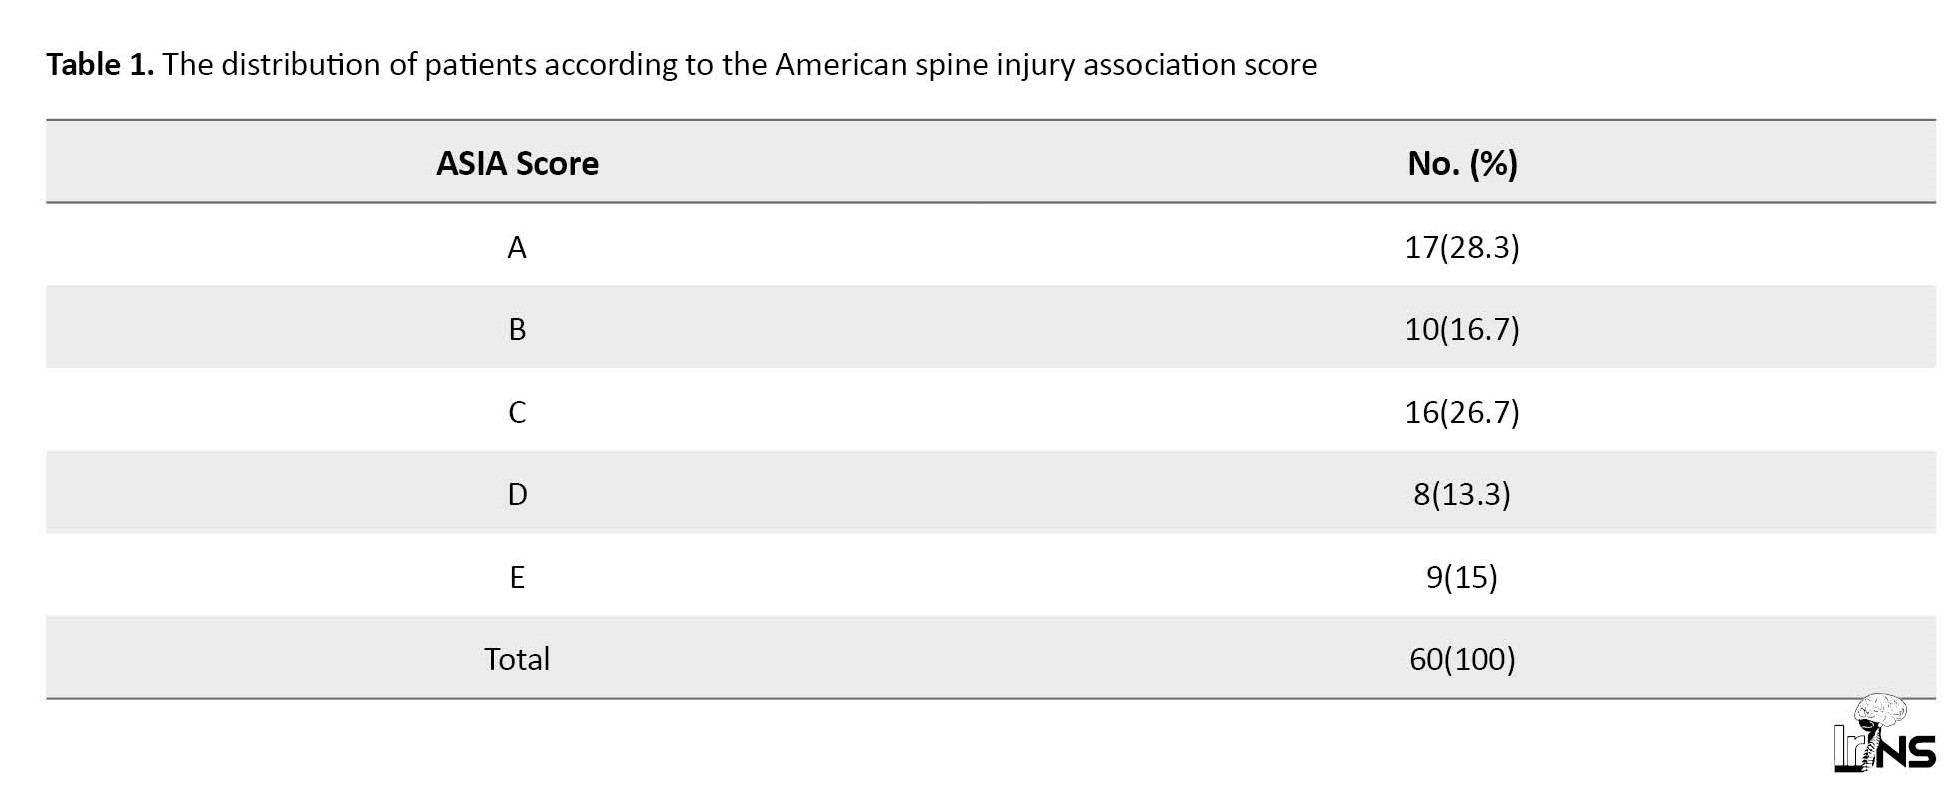Screen dimensions: 1958x802
Task: Select the 16(26.7) value cell
Action: 1462,412
